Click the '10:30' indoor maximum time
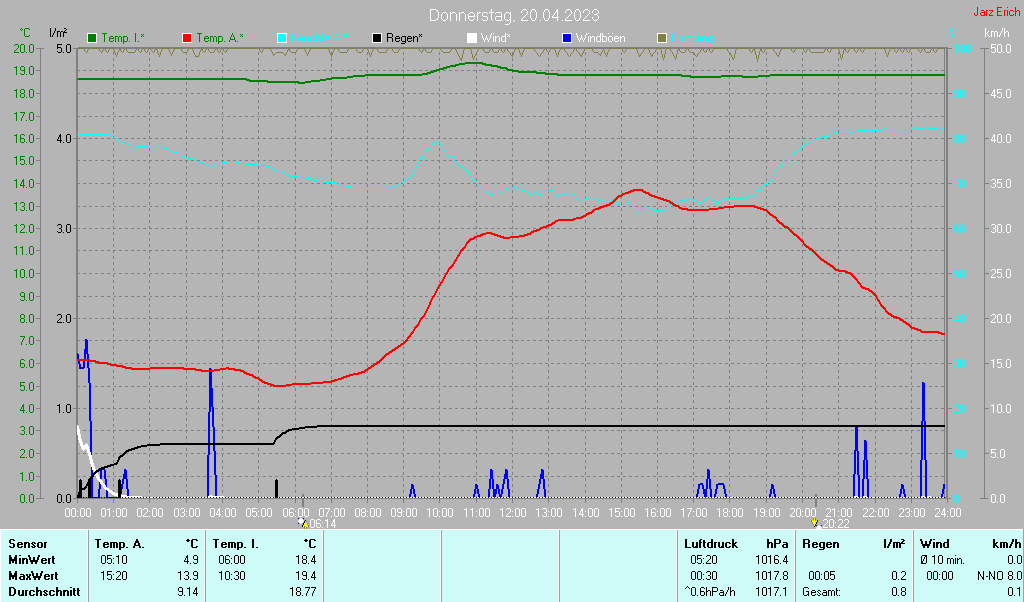Image resolution: width=1024 pixels, height=602 pixels. (232, 577)
